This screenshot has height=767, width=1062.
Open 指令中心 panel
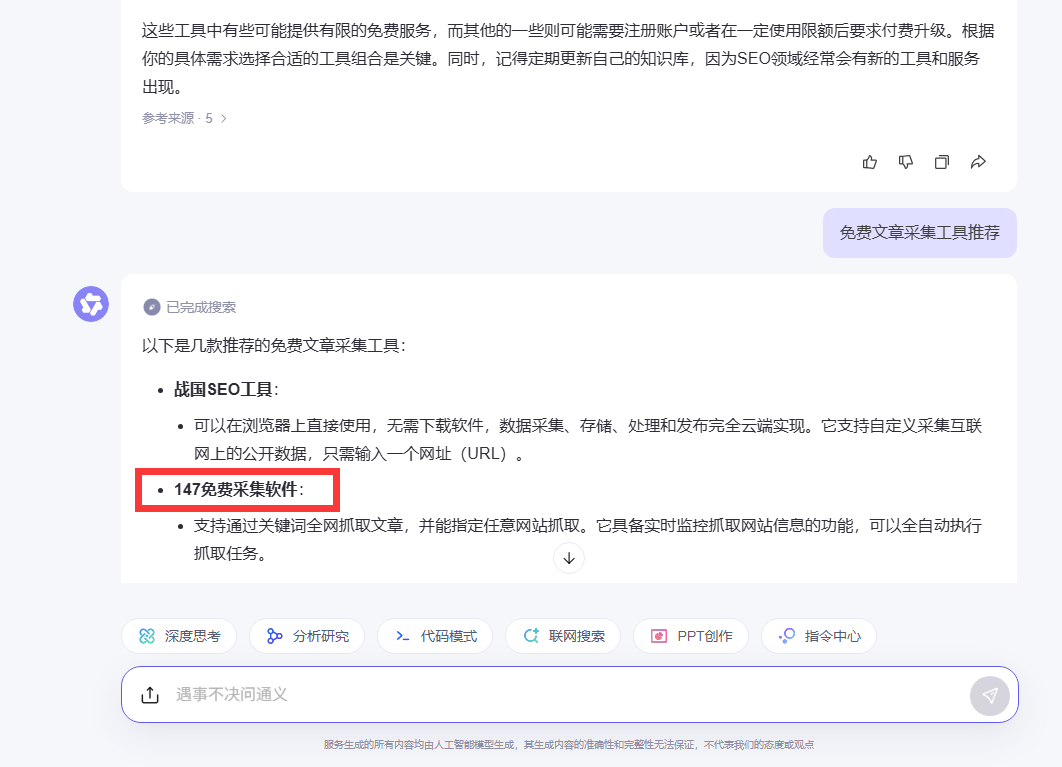point(819,636)
